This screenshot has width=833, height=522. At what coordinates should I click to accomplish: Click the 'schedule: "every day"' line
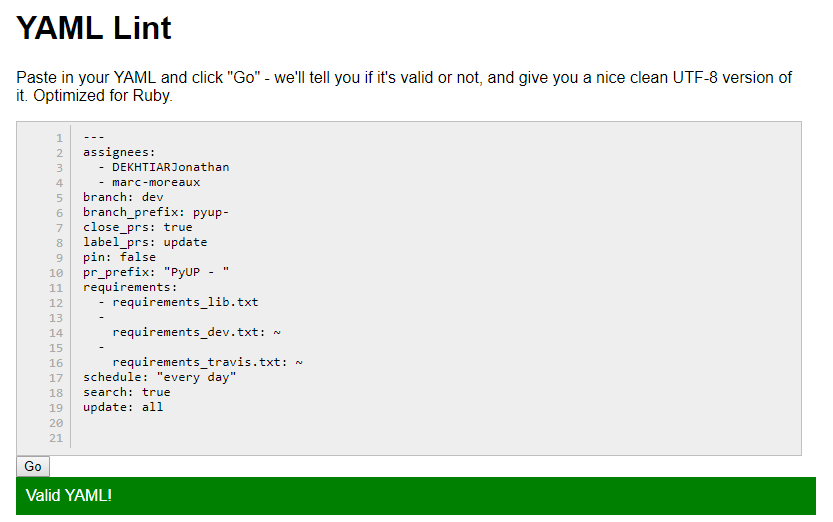(159, 377)
